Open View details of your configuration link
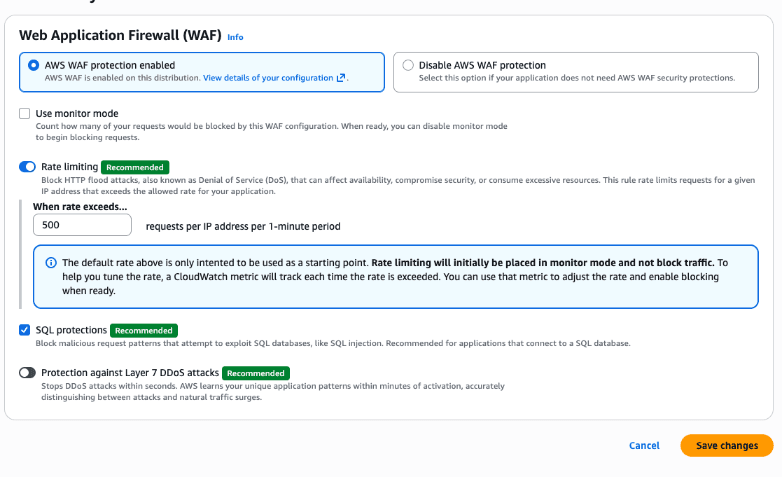The image size is (782, 477). (268, 78)
